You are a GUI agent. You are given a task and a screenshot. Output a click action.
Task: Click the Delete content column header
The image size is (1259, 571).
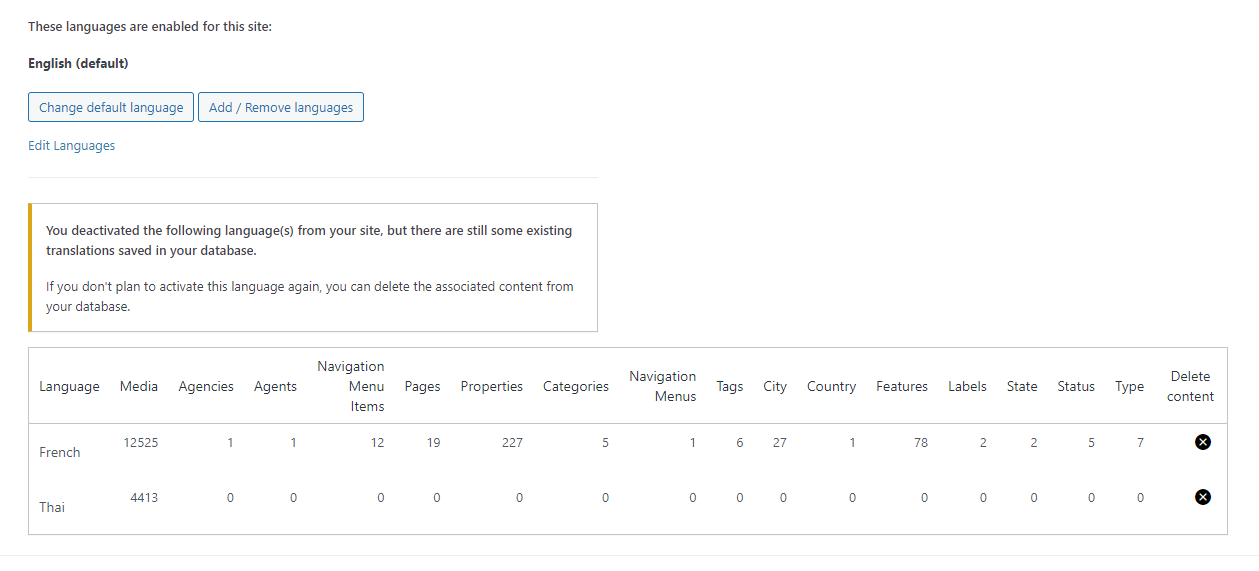pyautogui.click(x=1190, y=386)
